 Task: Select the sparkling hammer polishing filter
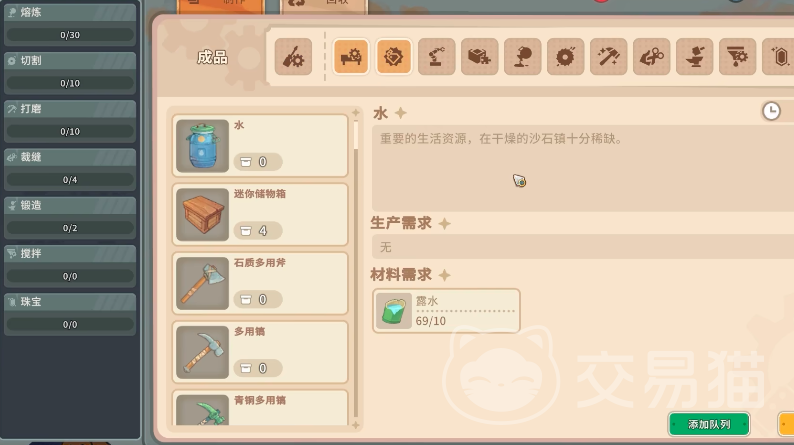click(609, 57)
